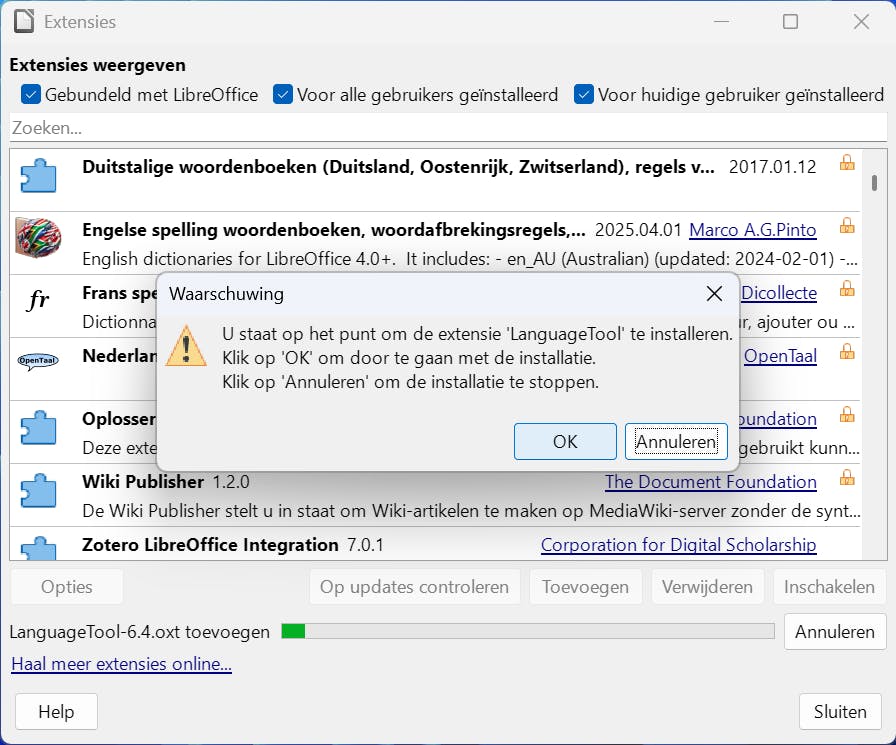Click version number 2017.01.12

click(x=773, y=167)
